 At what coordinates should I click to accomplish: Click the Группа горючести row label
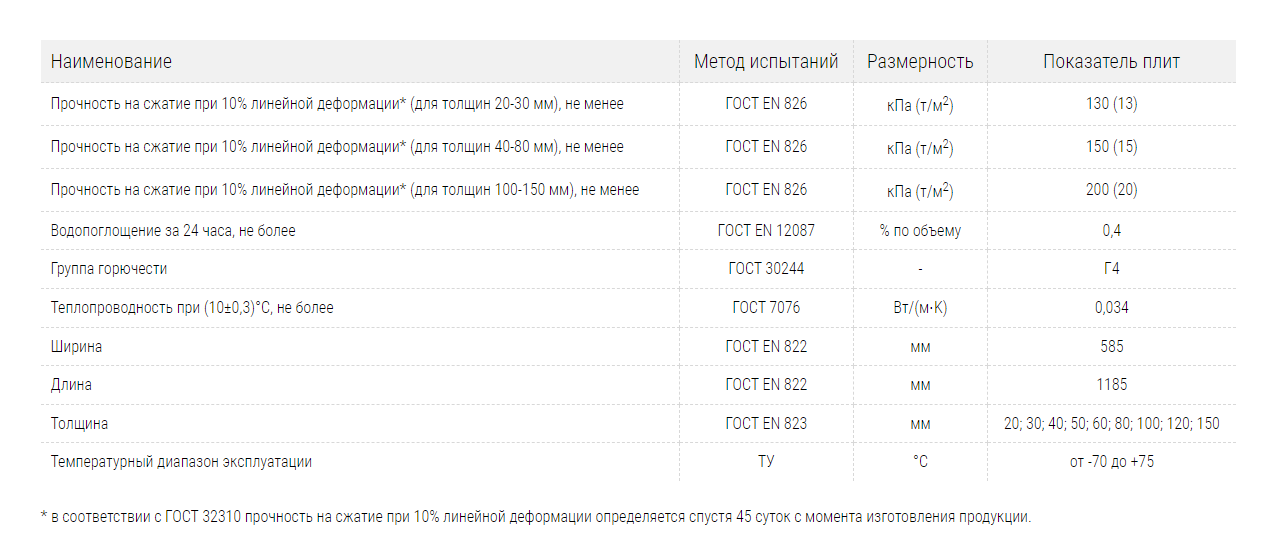coord(109,269)
